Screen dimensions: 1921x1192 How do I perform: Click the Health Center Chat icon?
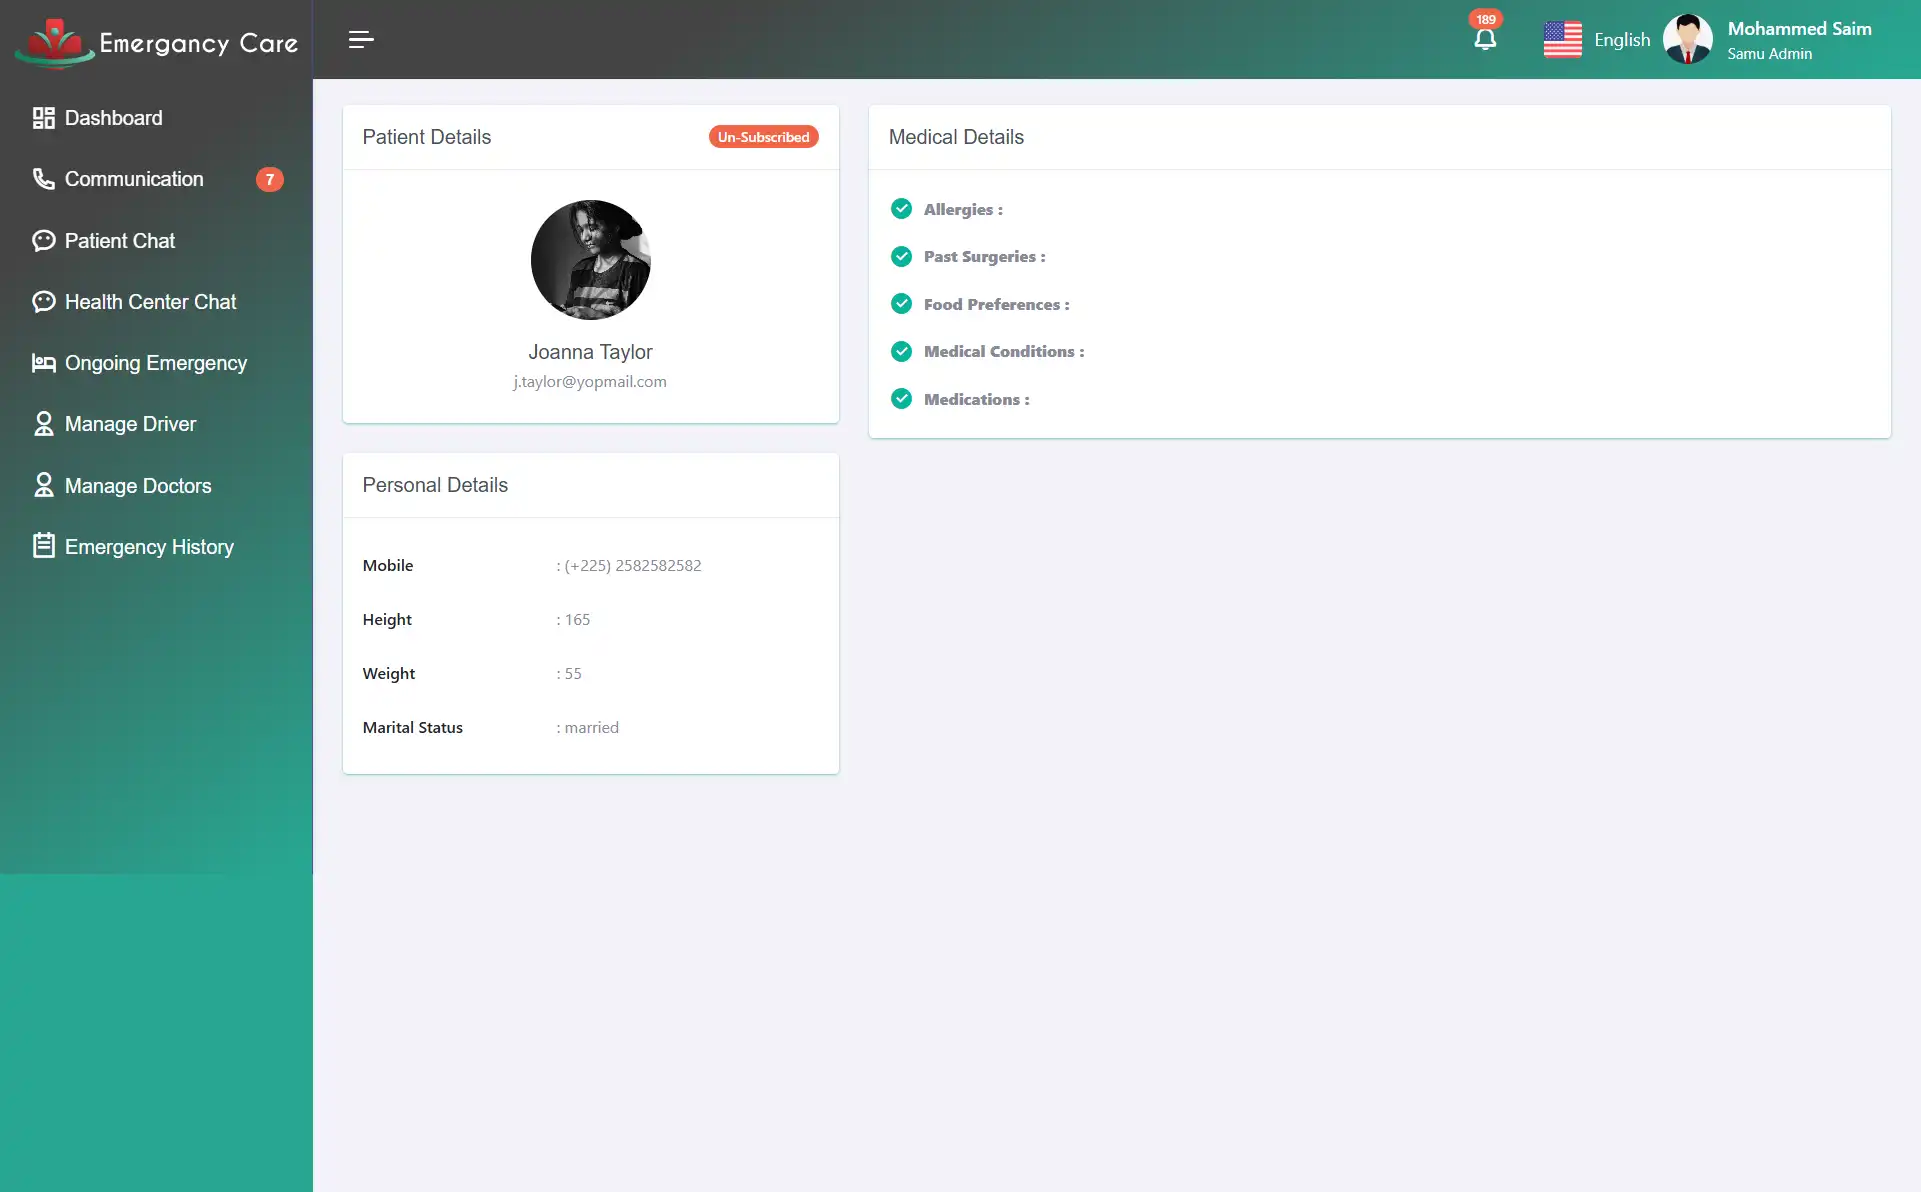(x=43, y=301)
